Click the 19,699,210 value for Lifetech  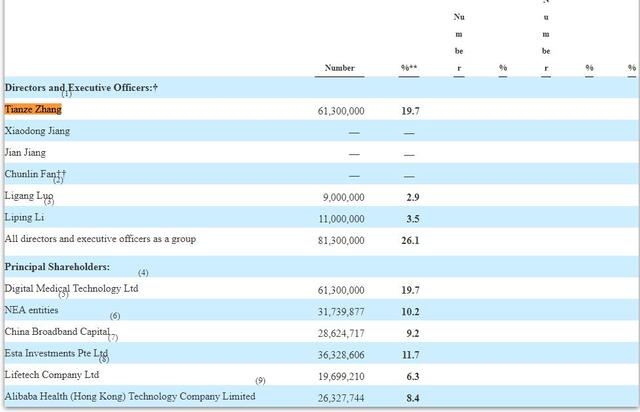pos(341,376)
